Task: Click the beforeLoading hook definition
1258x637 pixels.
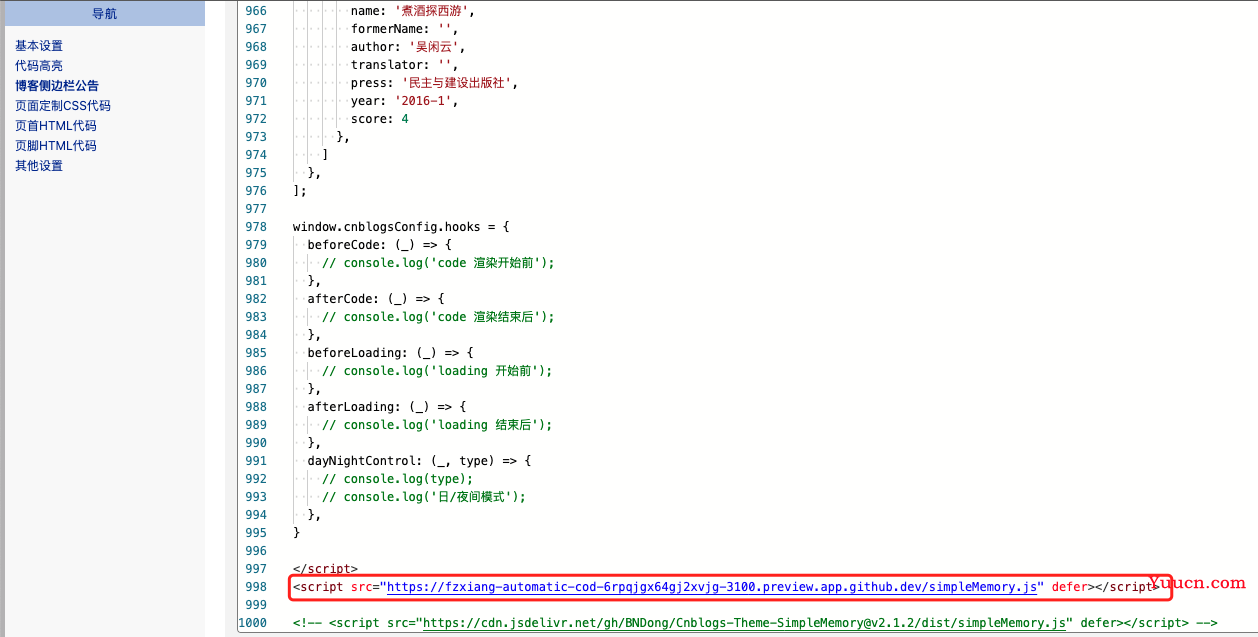Action: click(390, 353)
